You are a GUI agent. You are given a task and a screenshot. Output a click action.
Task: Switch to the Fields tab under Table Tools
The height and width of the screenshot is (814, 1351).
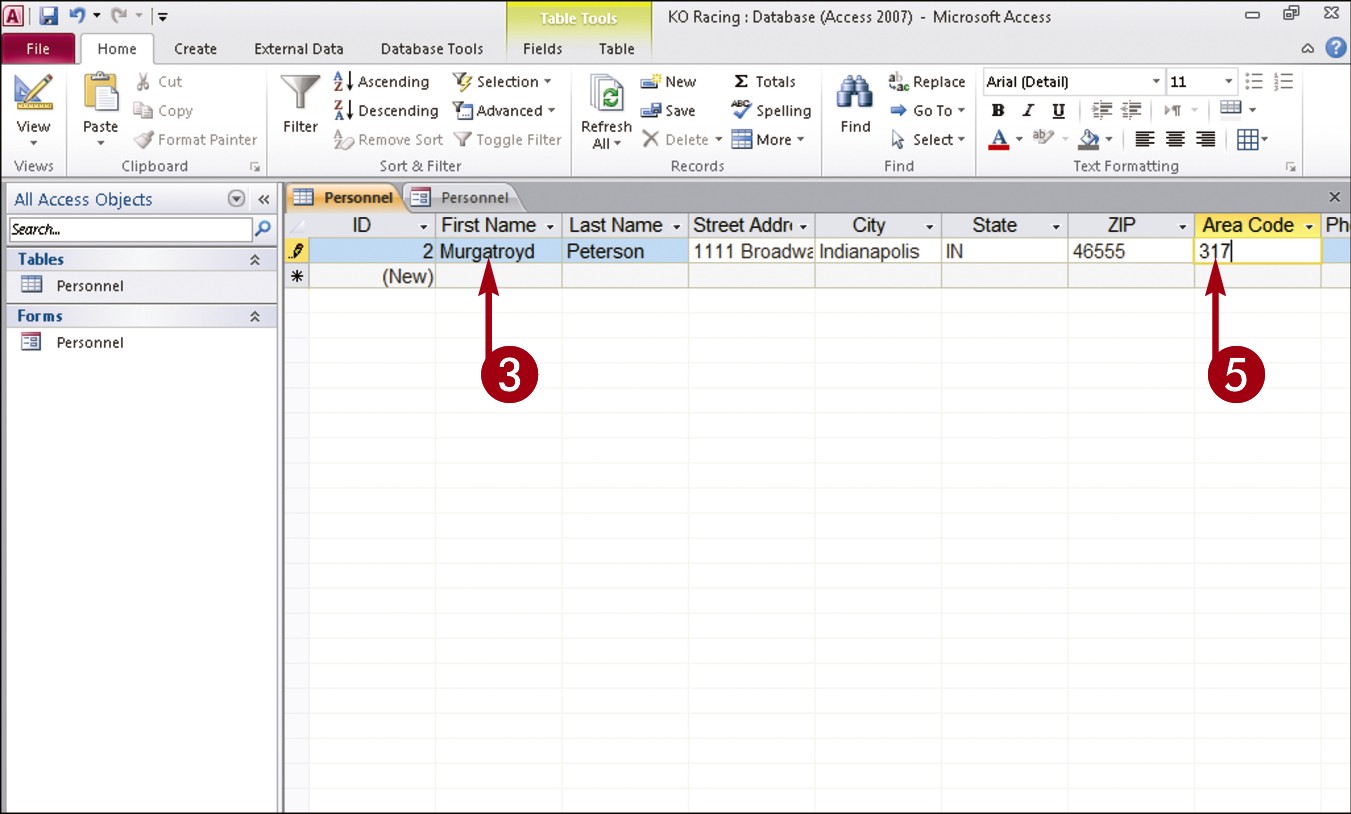tap(542, 48)
